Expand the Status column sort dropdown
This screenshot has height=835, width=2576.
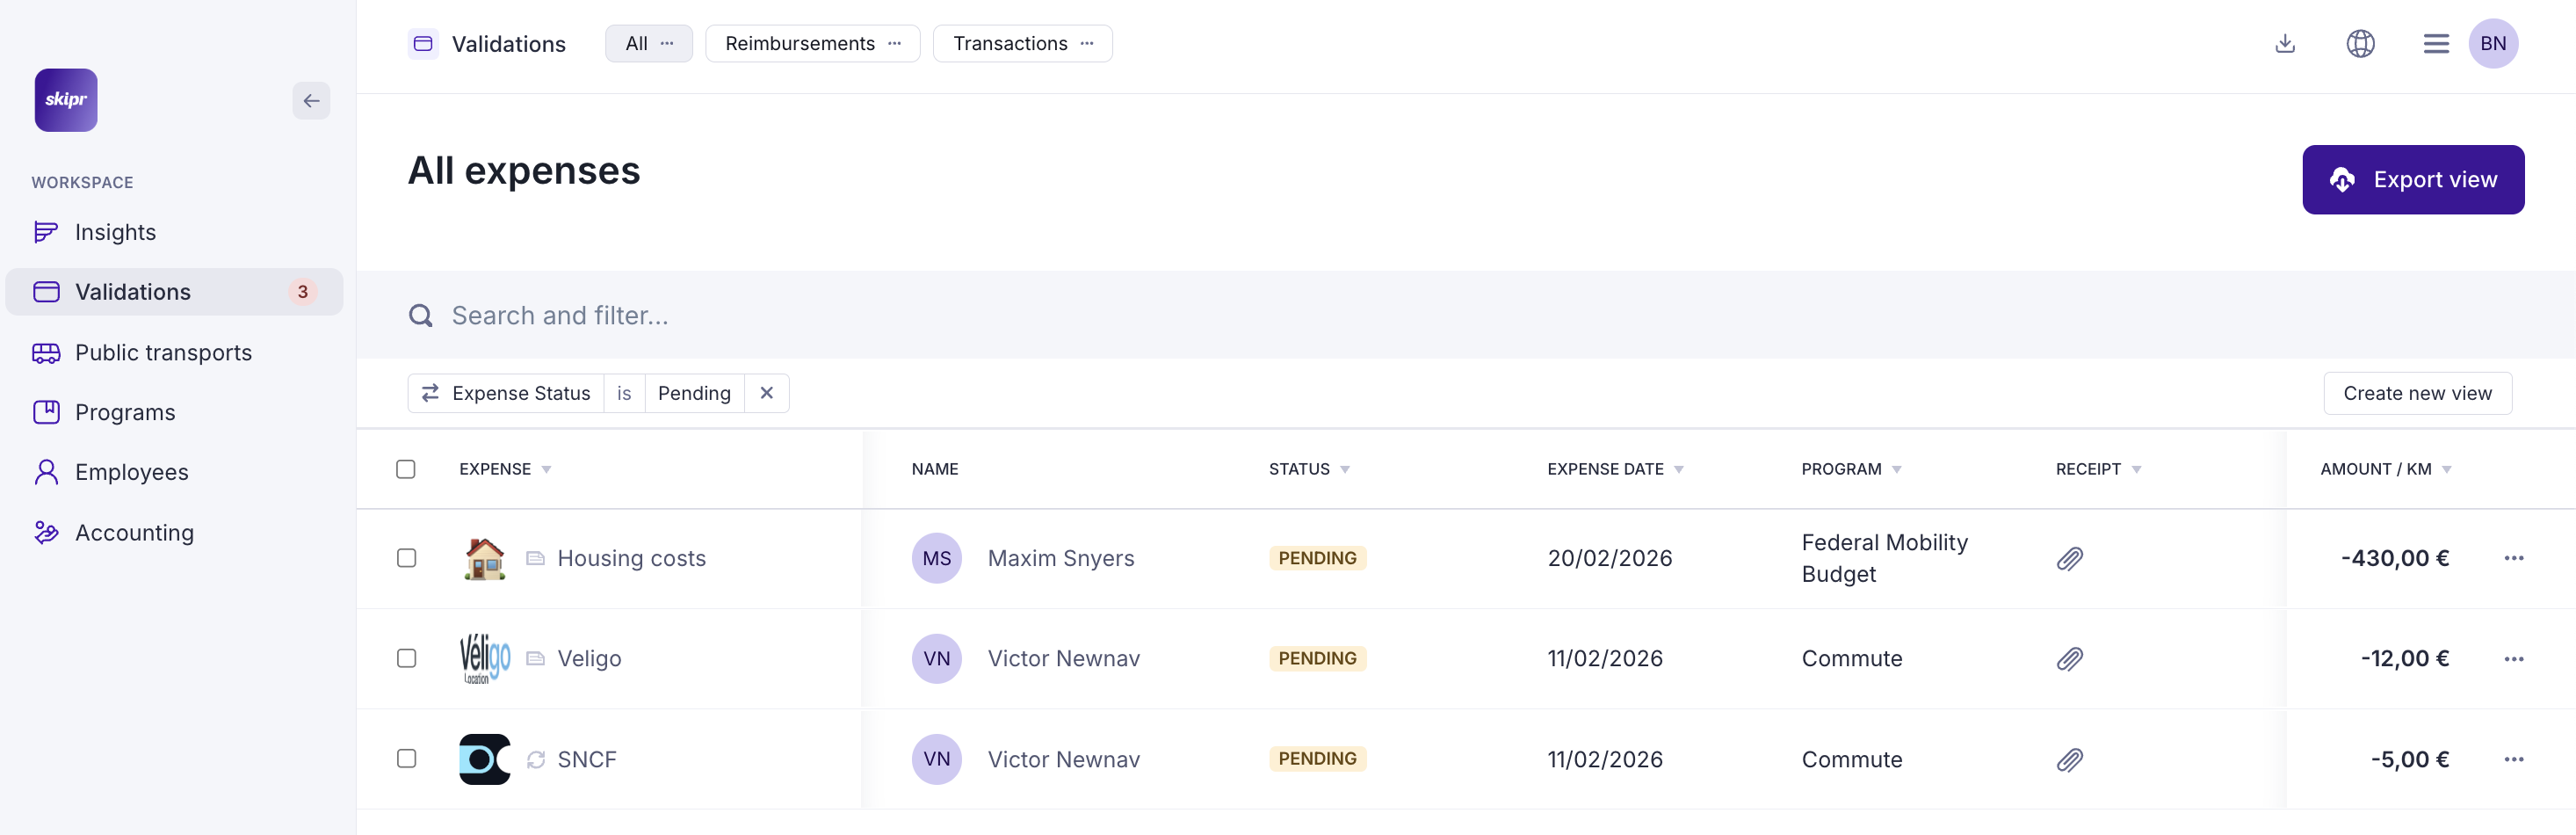click(1344, 470)
